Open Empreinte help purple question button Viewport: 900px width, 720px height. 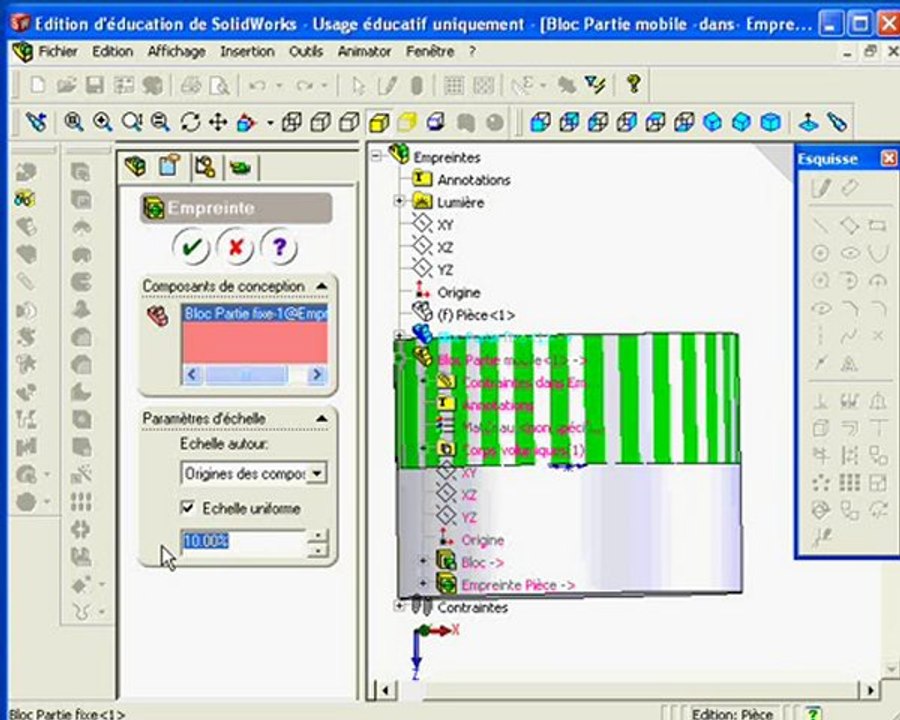[280, 247]
